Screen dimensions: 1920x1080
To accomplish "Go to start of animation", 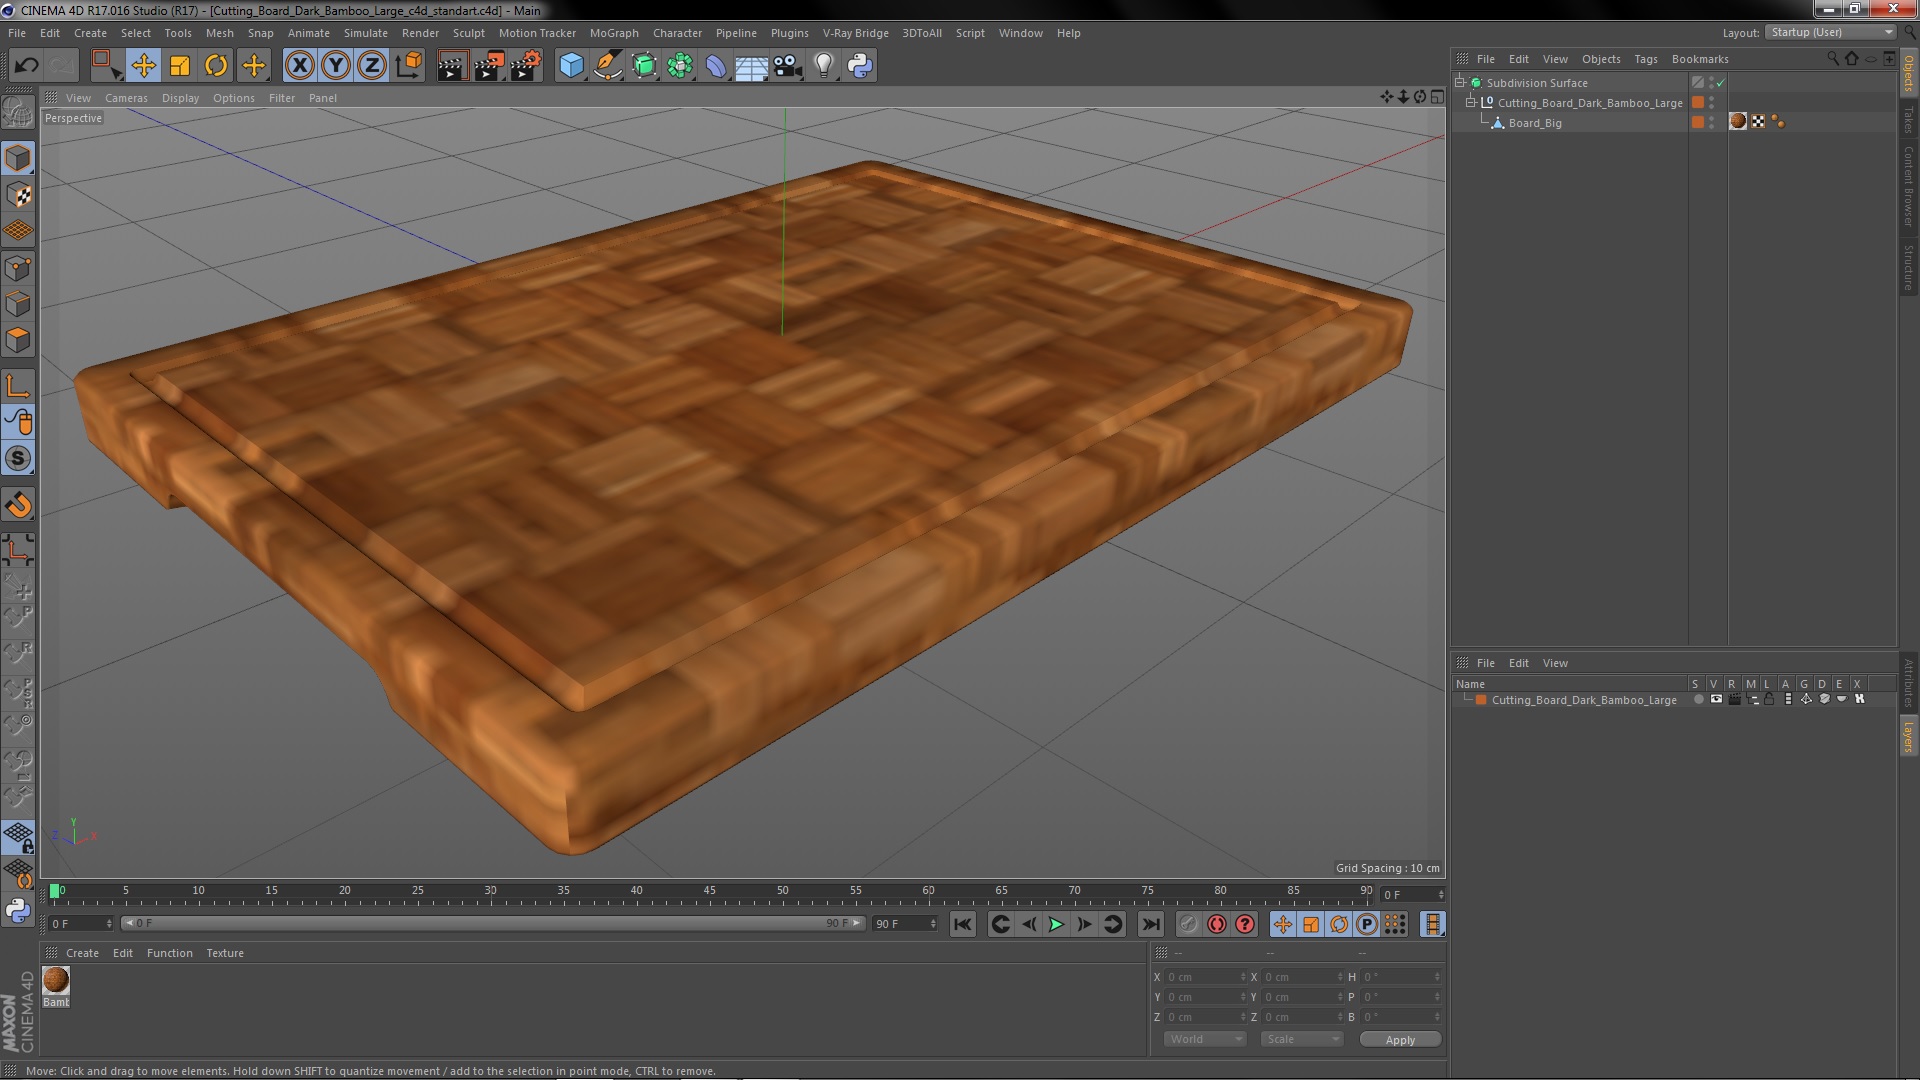I will (x=962, y=925).
